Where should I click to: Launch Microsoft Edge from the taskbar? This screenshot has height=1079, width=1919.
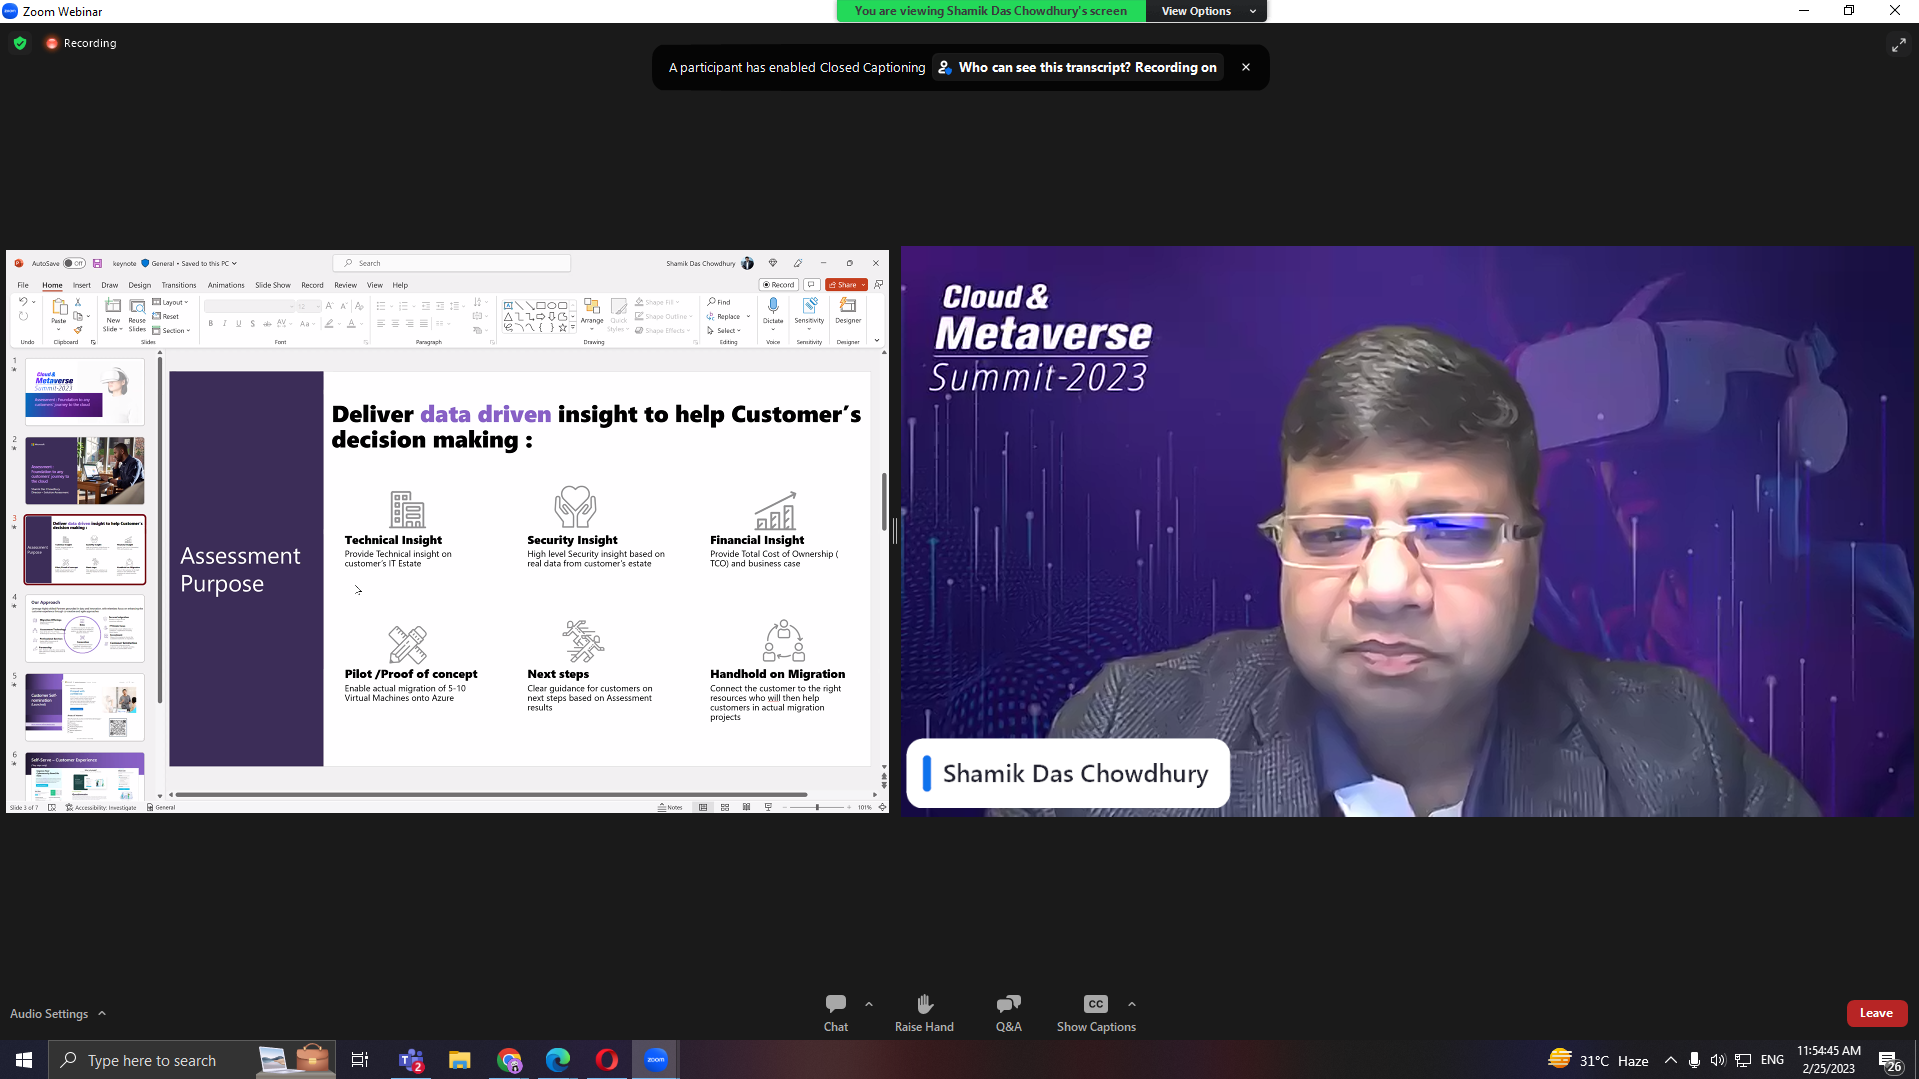point(557,1060)
